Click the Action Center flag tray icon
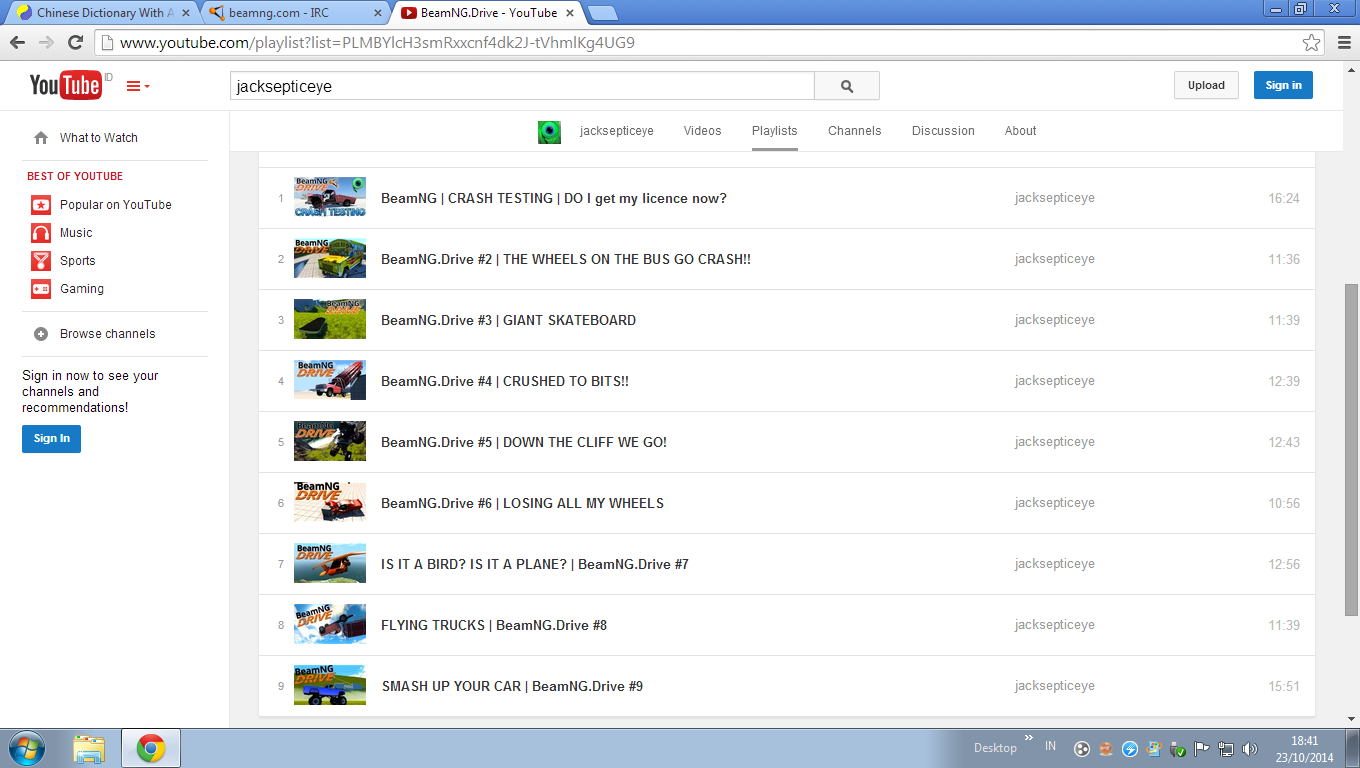The width and height of the screenshot is (1360, 768). coord(1202,748)
